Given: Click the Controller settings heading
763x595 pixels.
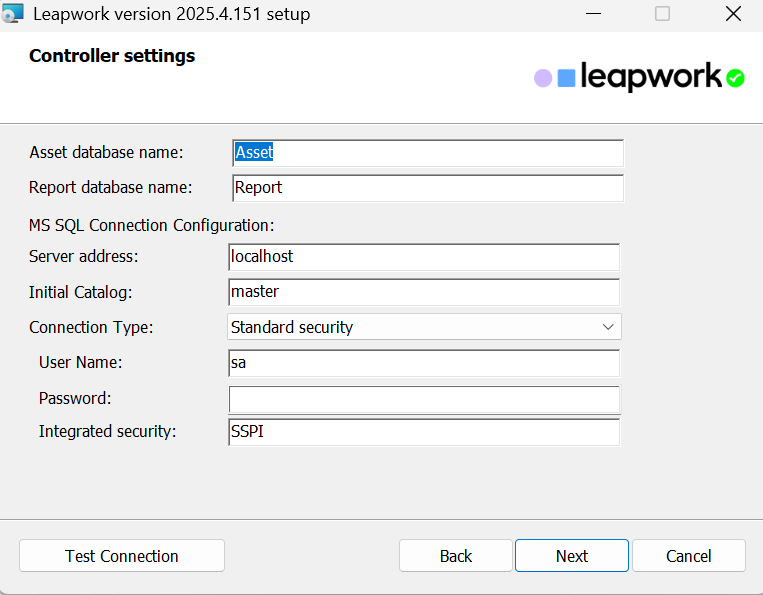Looking at the screenshot, I should (112, 56).
